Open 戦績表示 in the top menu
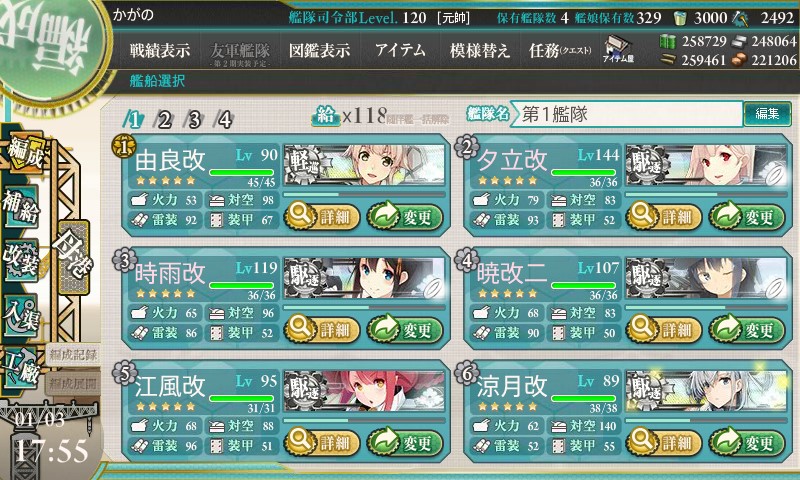This screenshot has height=480, width=800. [160, 50]
